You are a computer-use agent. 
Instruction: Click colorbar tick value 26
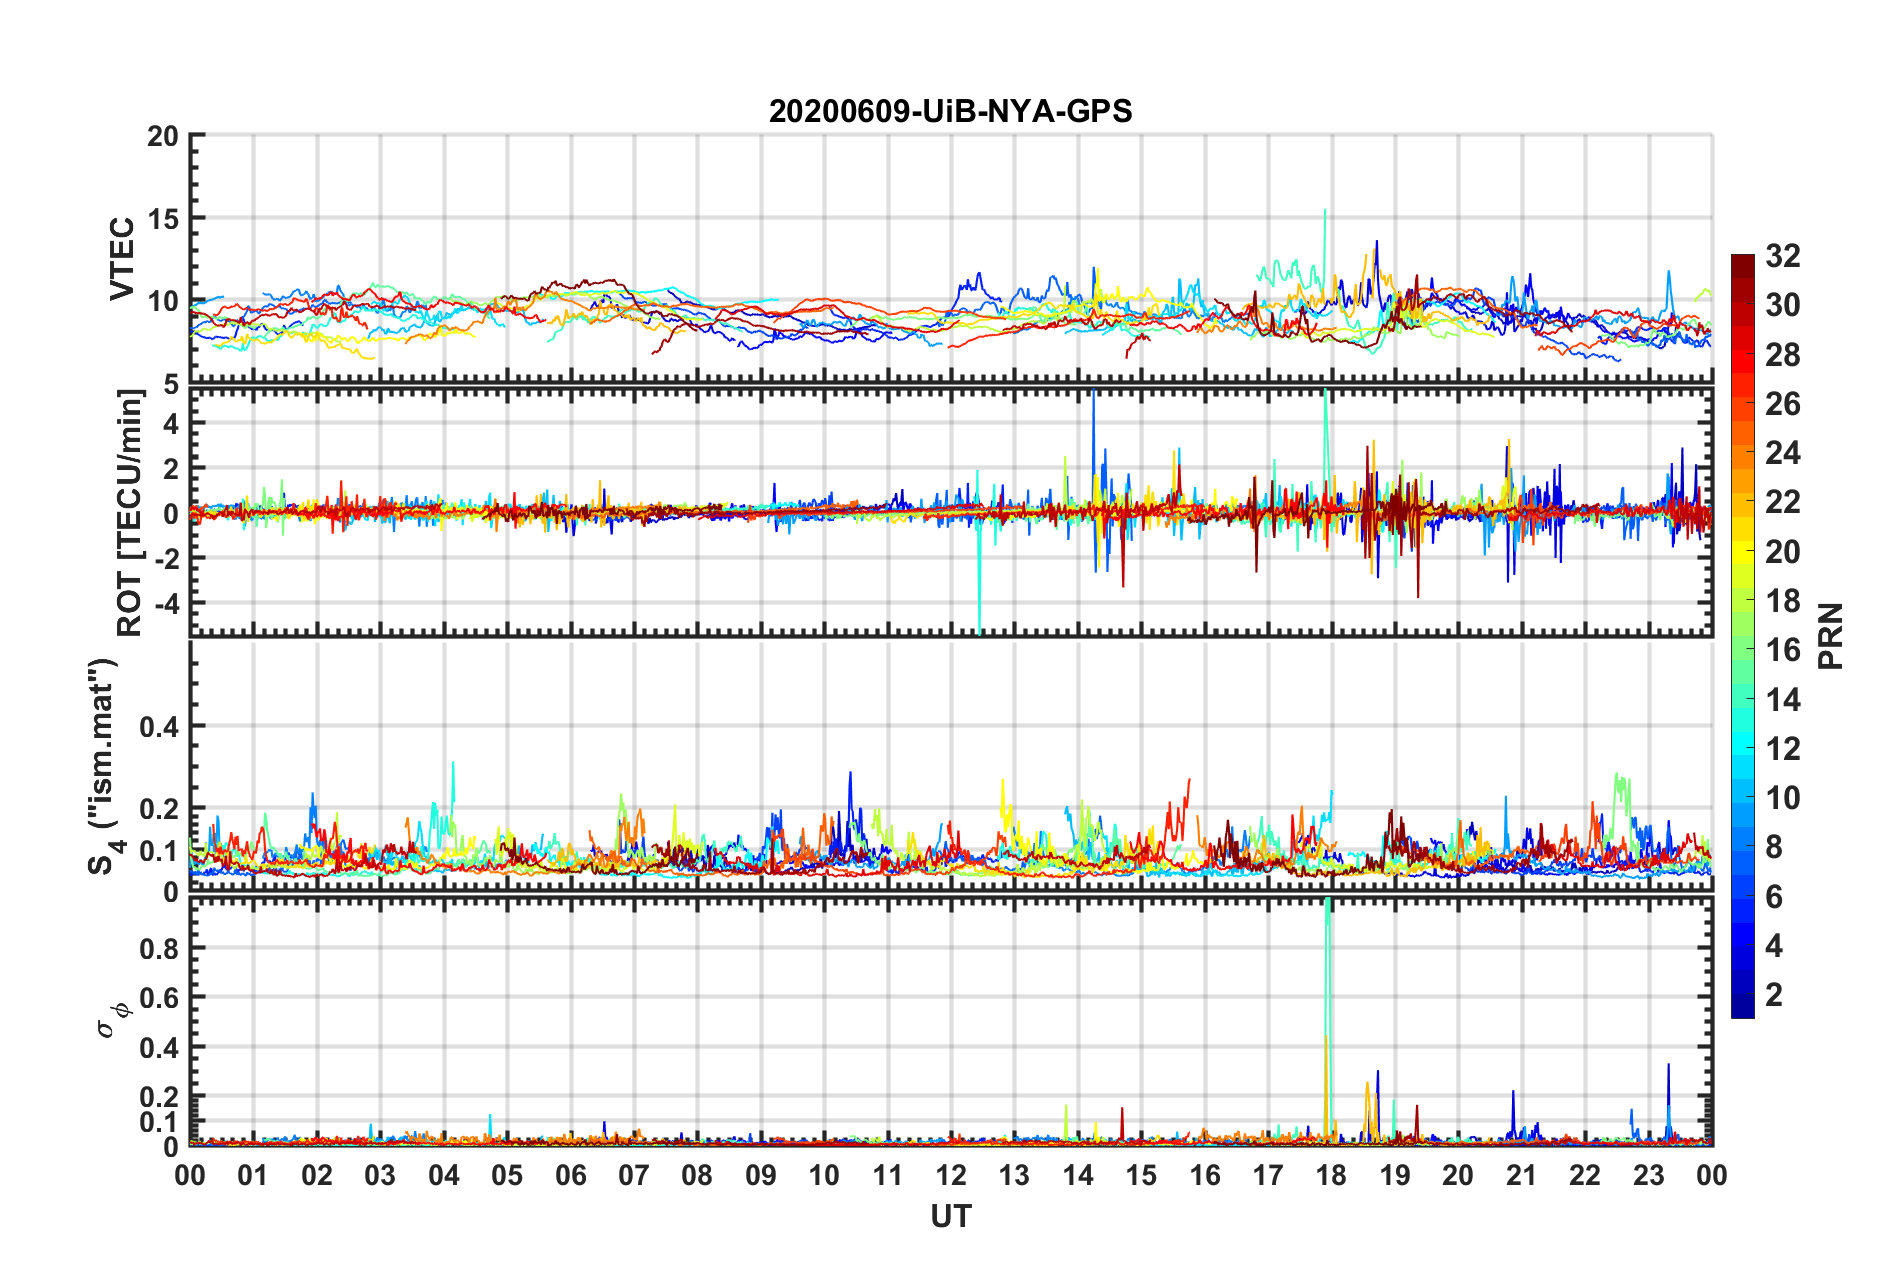1782,404
